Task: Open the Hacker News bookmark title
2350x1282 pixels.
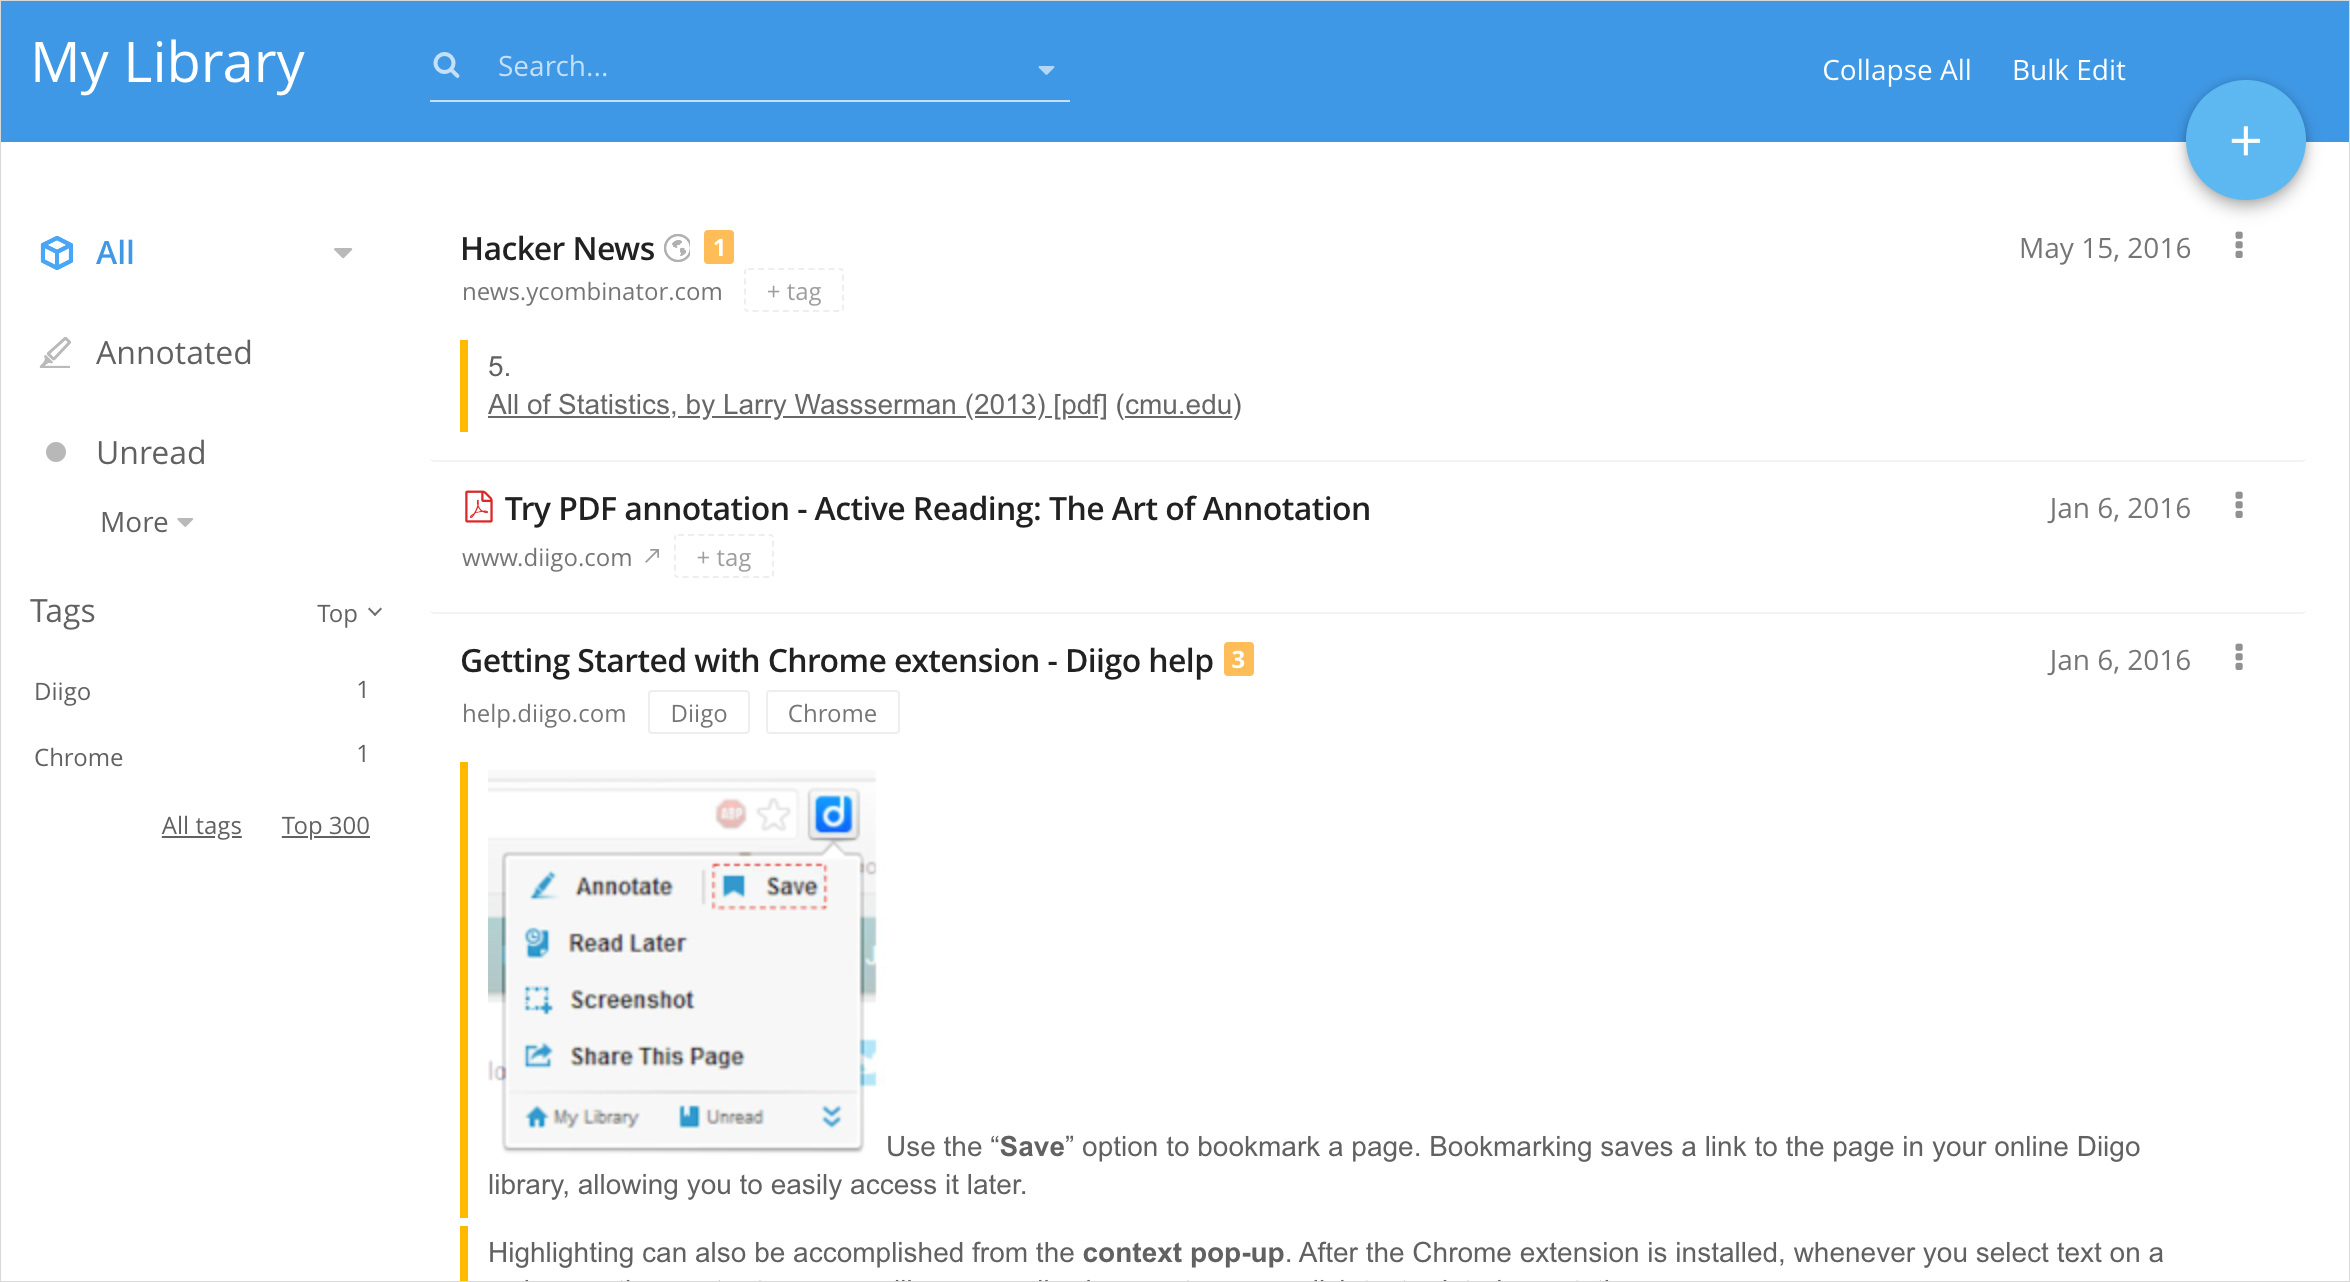Action: click(557, 248)
